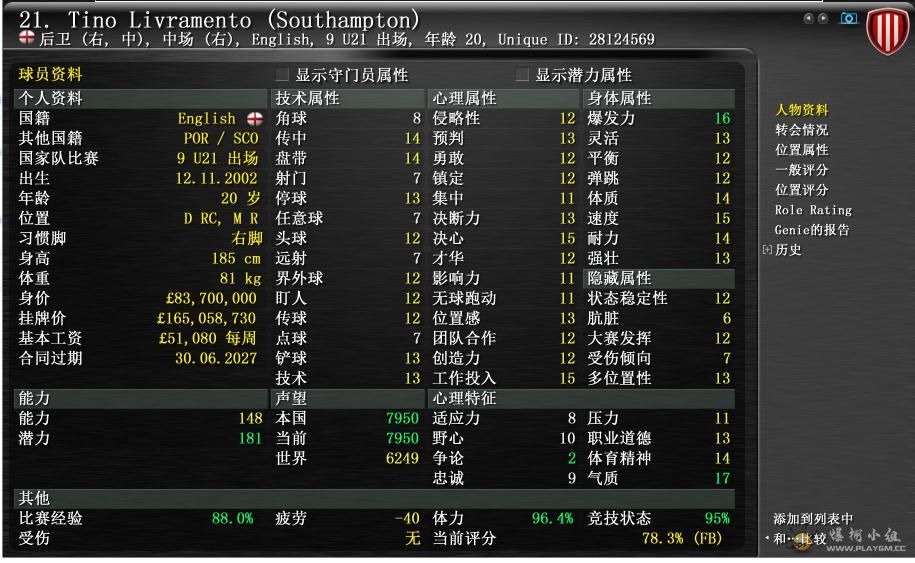
Task: Click the wage value £51,080 每周
Action: pyautogui.click(x=208, y=338)
